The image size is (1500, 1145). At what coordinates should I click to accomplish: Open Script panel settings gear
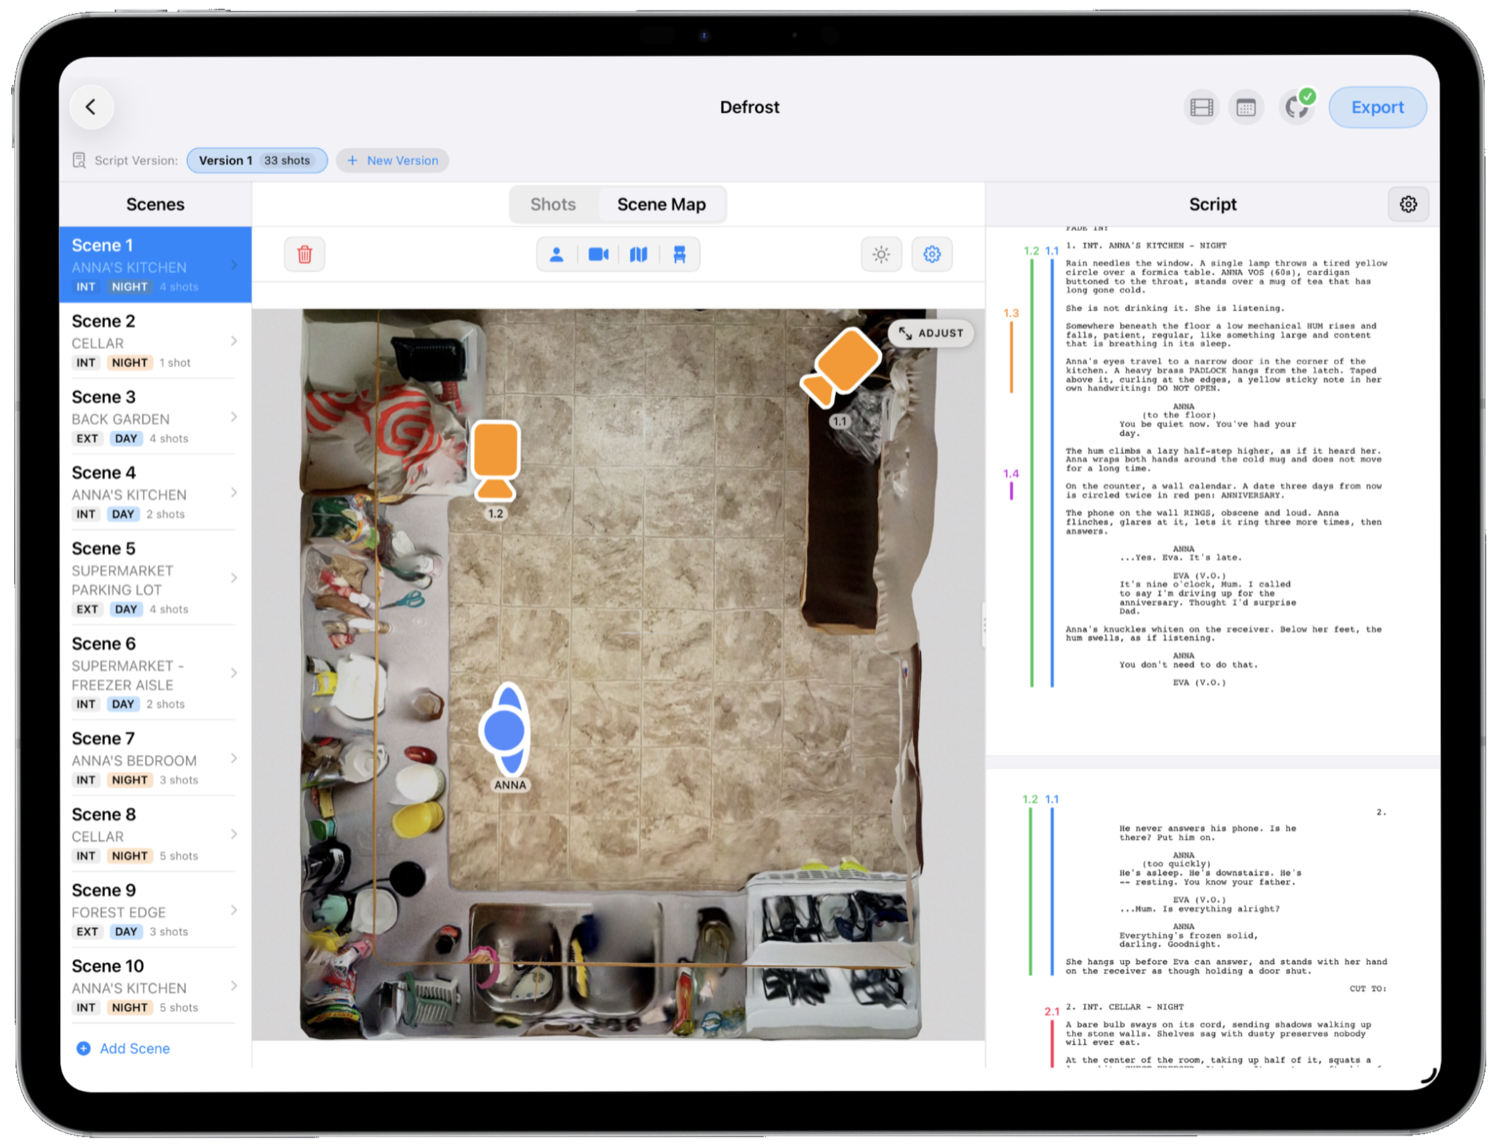click(1408, 204)
